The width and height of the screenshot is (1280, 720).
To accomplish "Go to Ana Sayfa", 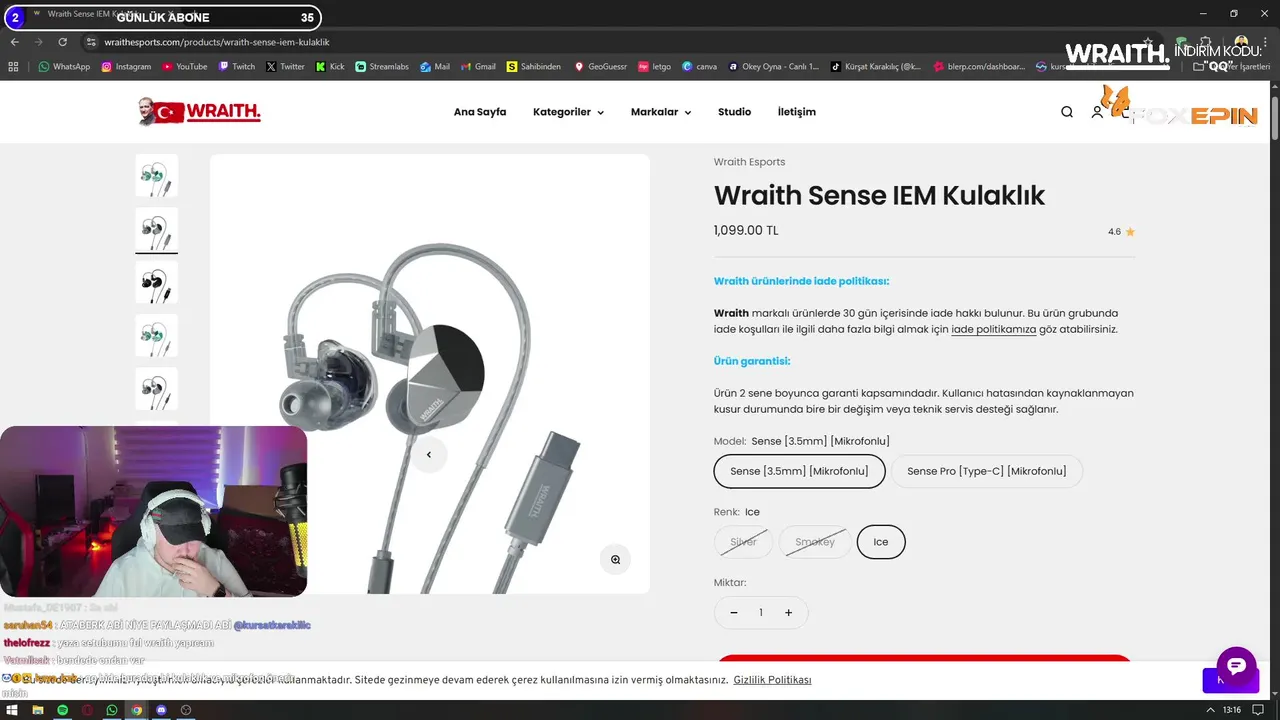I will pyautogui.click(x=480, y=112).
